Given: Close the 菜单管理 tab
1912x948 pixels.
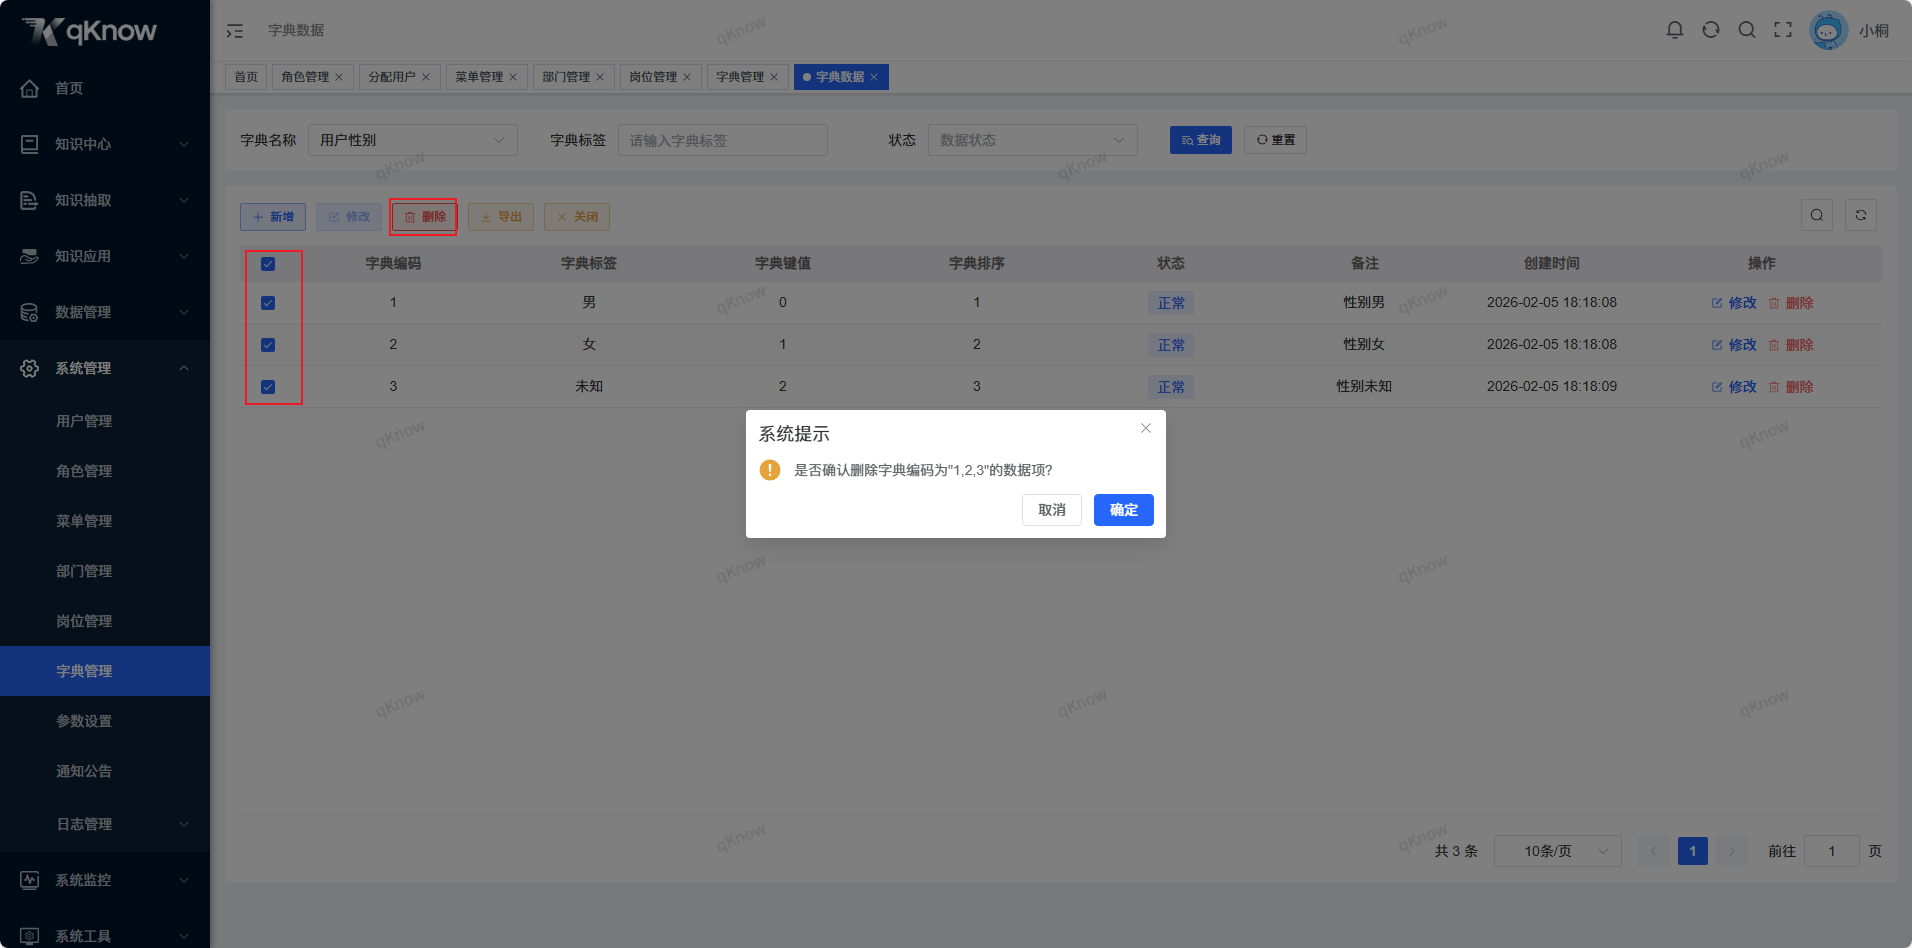Looking at the screenshot, I should (513, 77).
